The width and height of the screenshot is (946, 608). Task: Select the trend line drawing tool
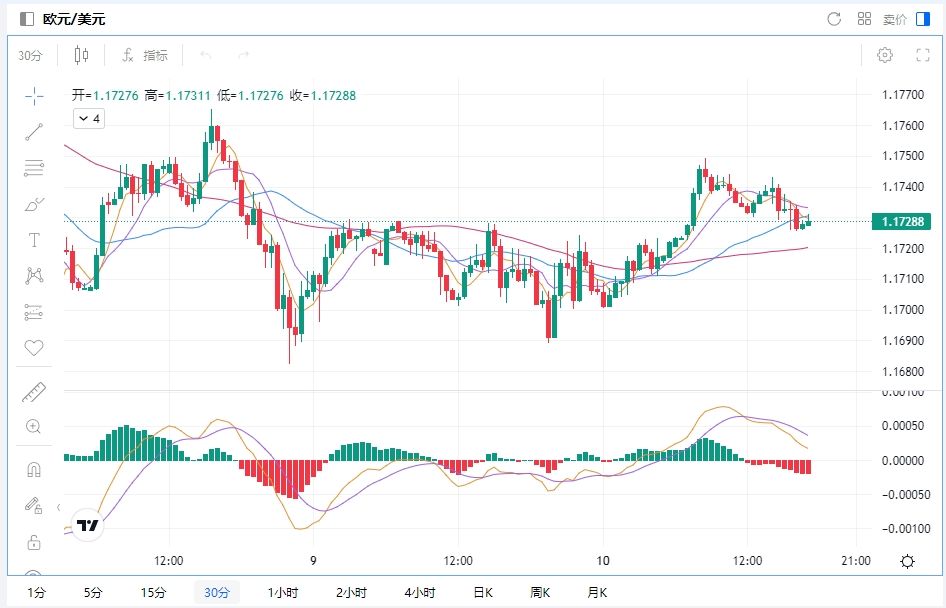pyautogui.click(x=34, y=132)
